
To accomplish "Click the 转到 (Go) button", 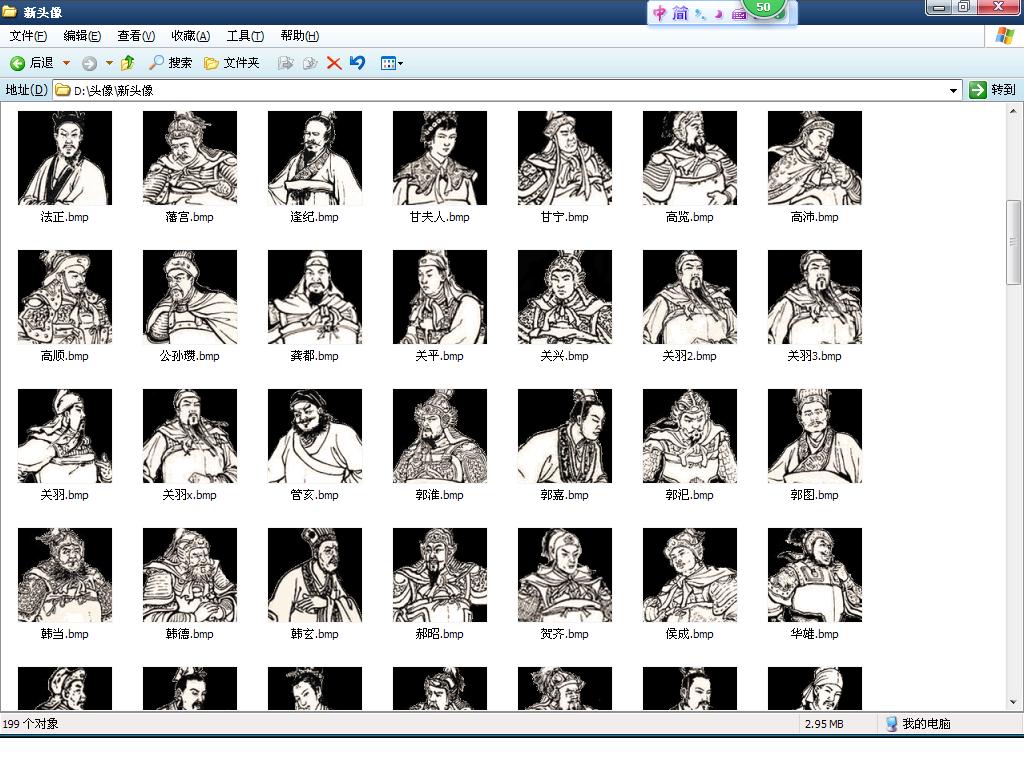I will pos(992,90).
